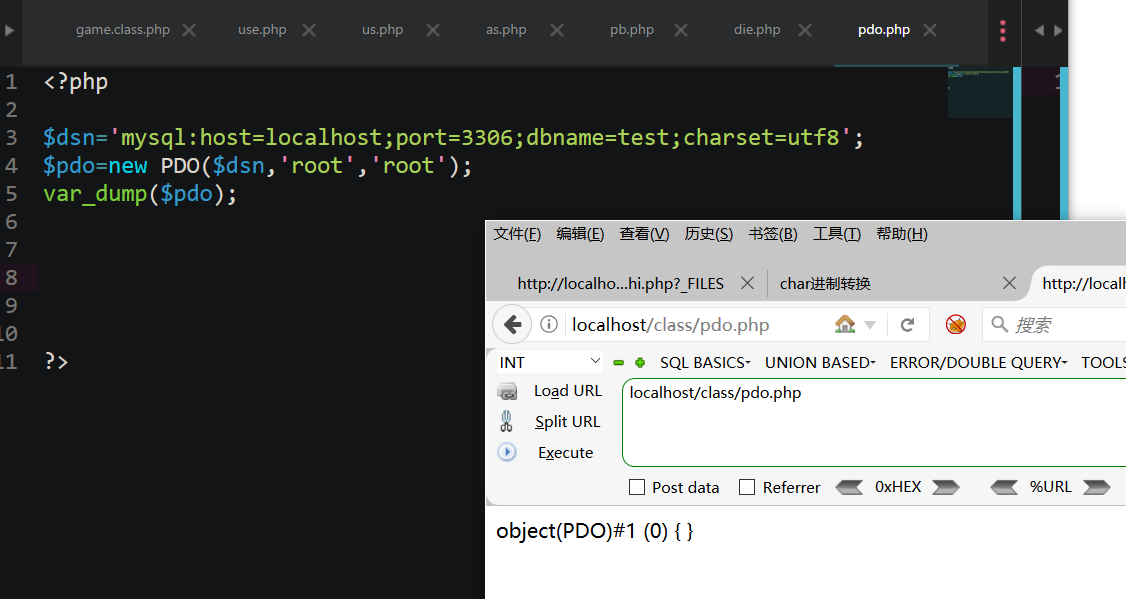1126x599 pixels.
Task: Open the 书签(B) menu
Action: [773, 234]
